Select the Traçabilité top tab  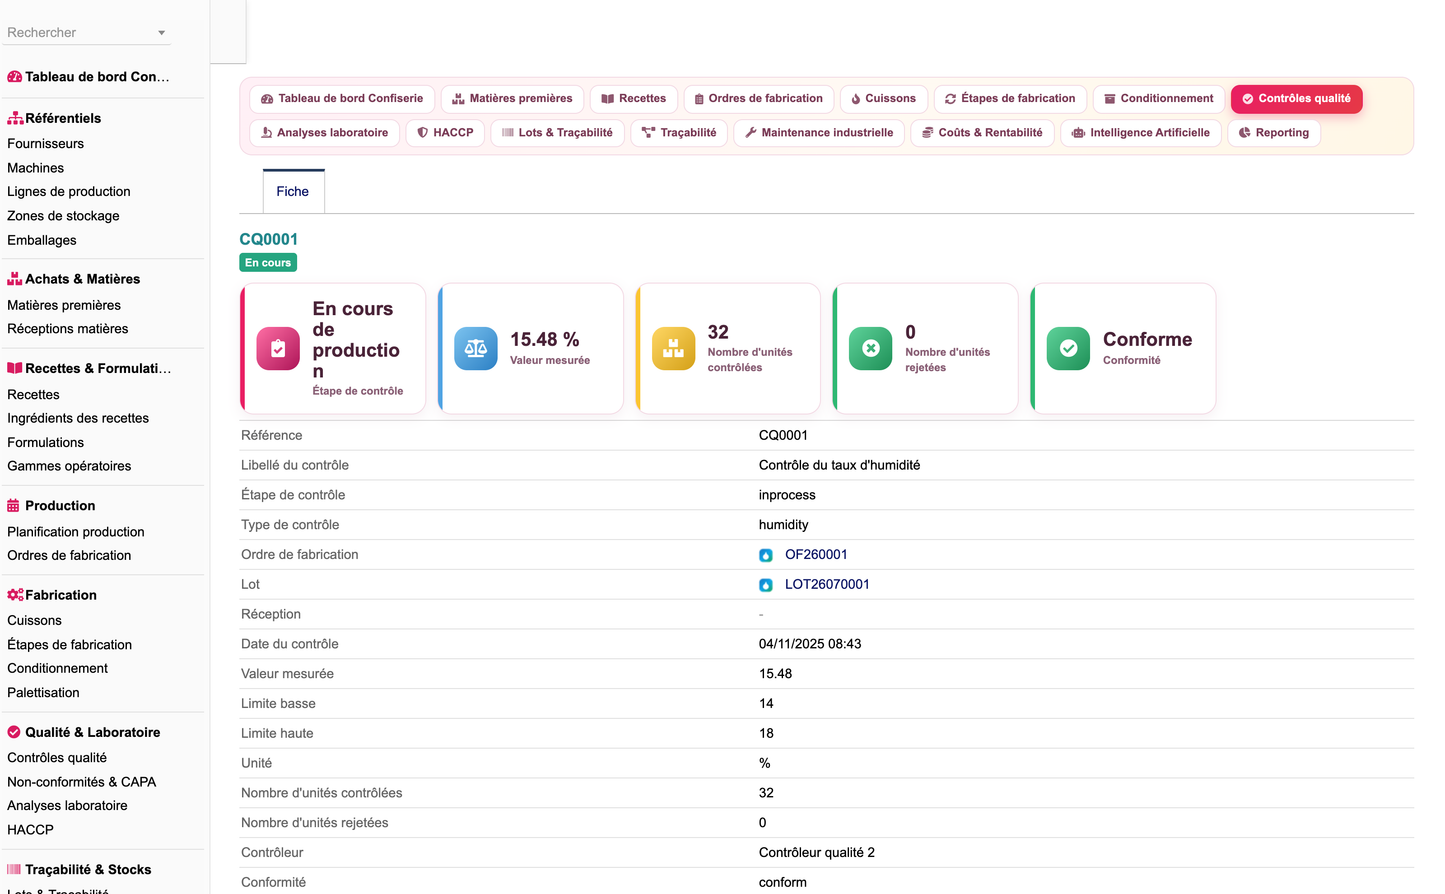pos(680,133)
